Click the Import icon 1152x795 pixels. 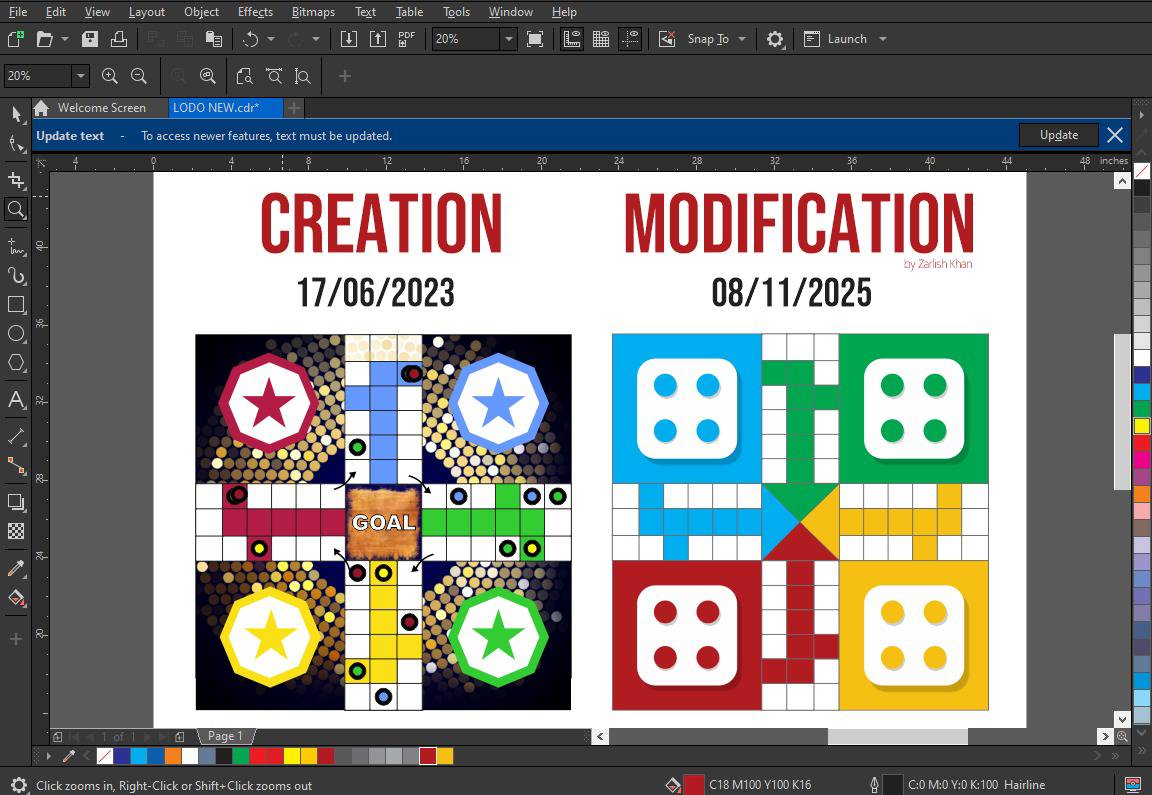point(348,39)
